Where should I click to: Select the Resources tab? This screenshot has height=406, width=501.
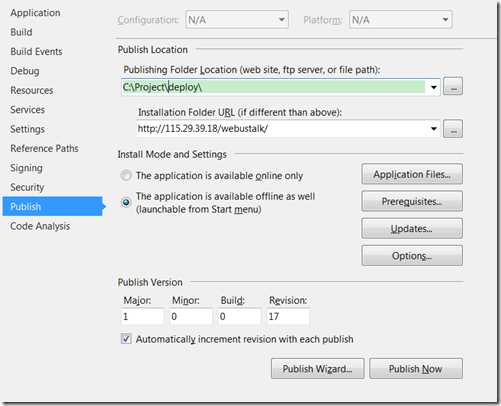[32, 90]
